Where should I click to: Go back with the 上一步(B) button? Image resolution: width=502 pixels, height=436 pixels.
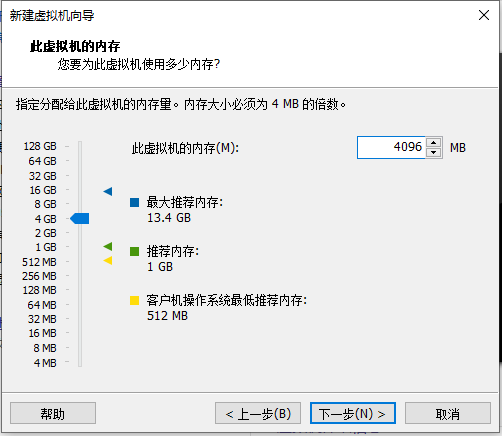(258, 413)
